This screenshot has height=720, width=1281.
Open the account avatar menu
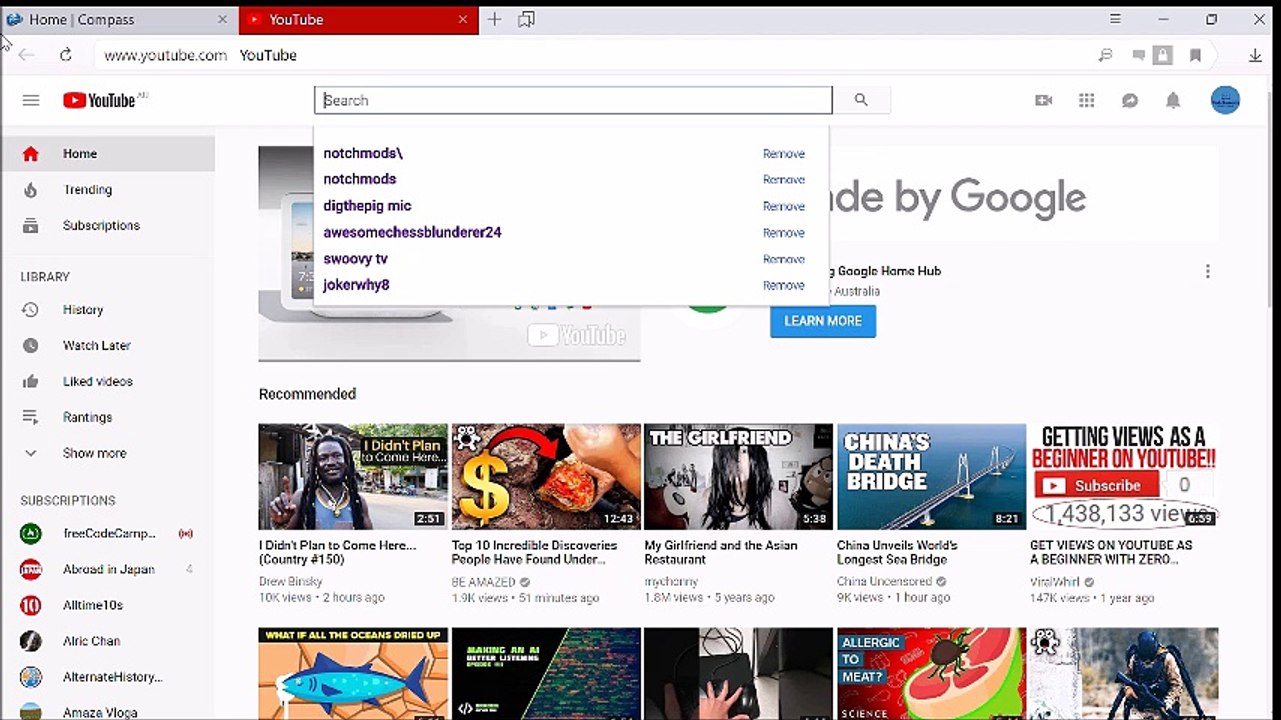pyautogui.click(x=1225, y=100)
